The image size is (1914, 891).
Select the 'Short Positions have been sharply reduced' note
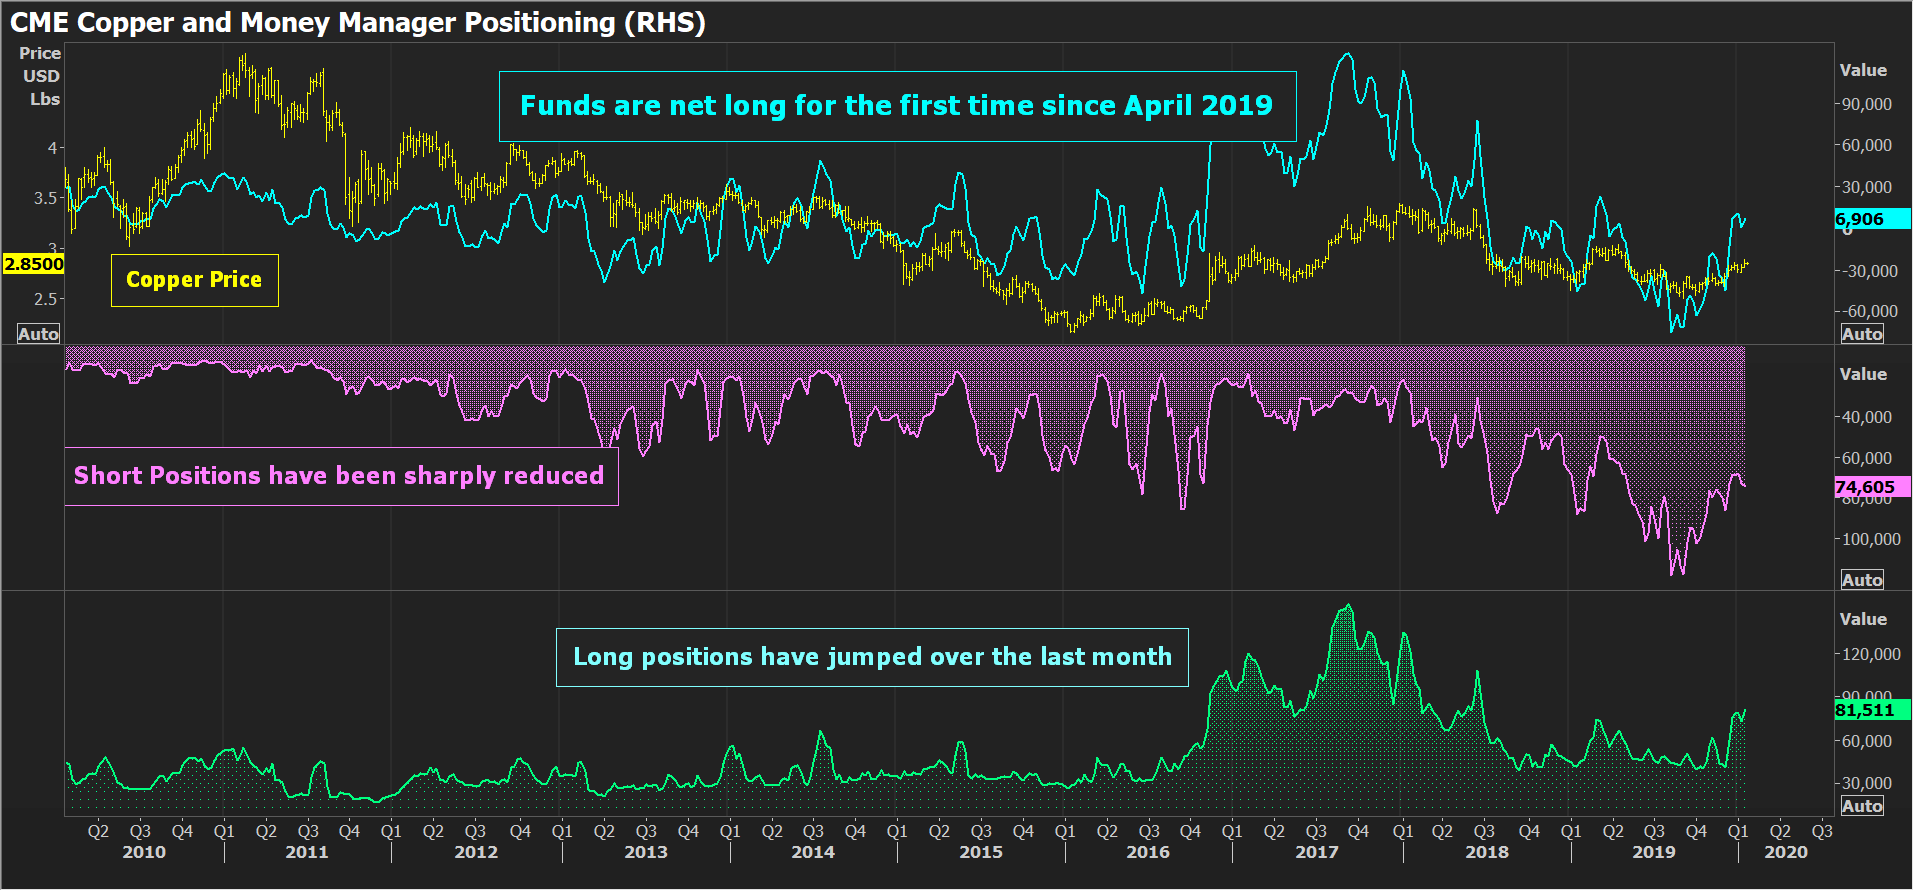339,476
